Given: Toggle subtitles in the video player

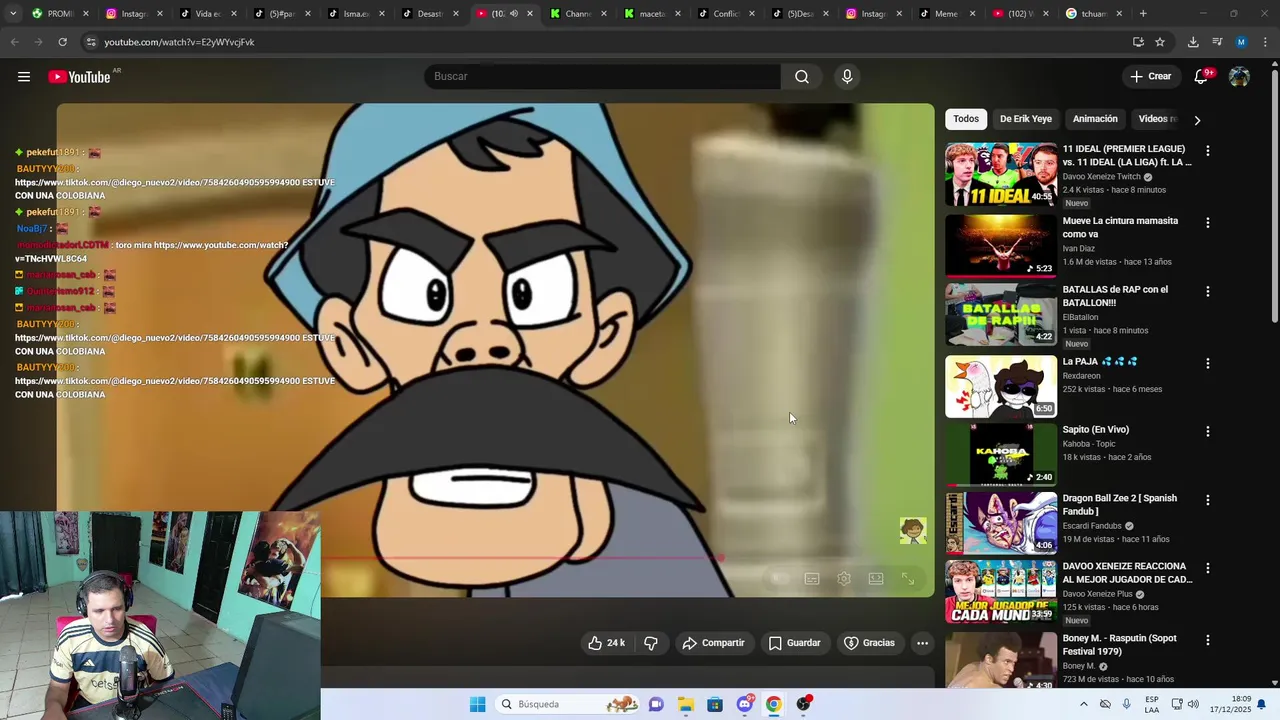Looking at the screenshot, I should (812, 579).
